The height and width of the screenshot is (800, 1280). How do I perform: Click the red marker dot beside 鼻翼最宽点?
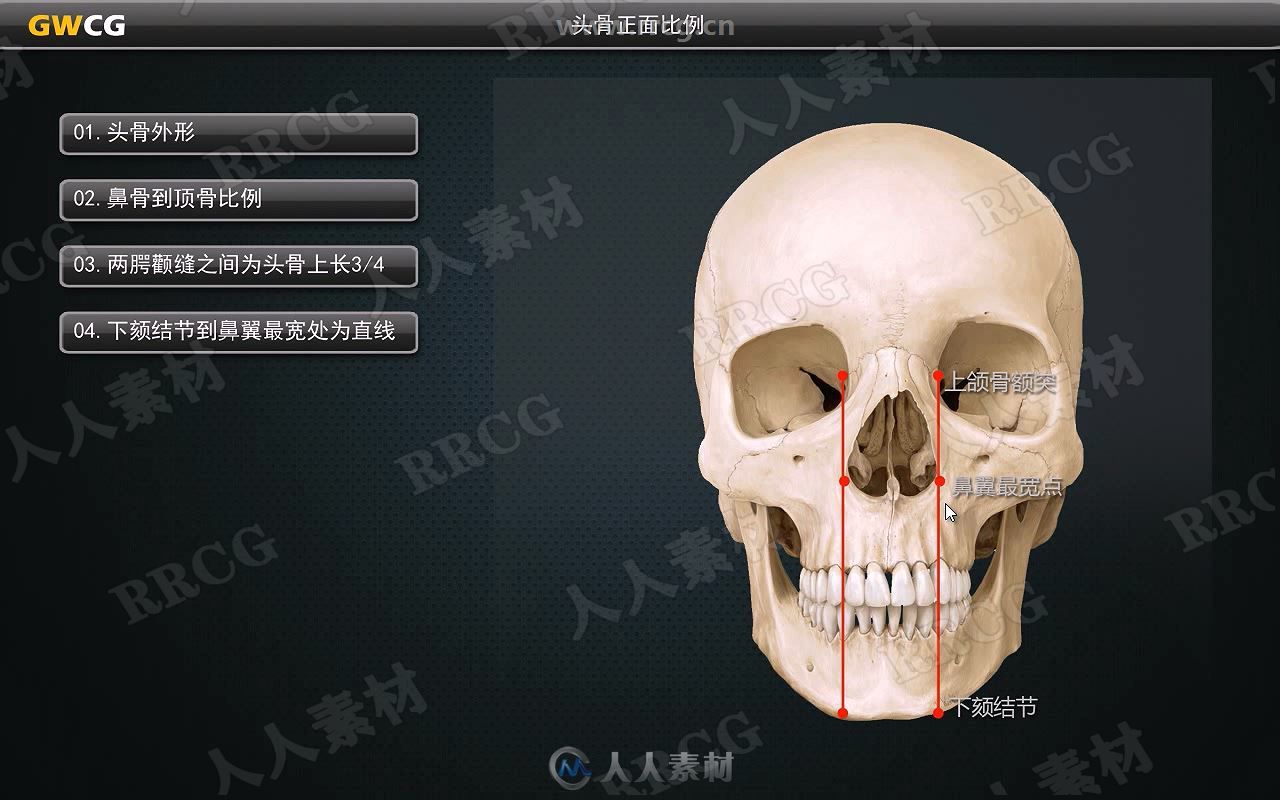pyautogui.click(x=939, y=481)
